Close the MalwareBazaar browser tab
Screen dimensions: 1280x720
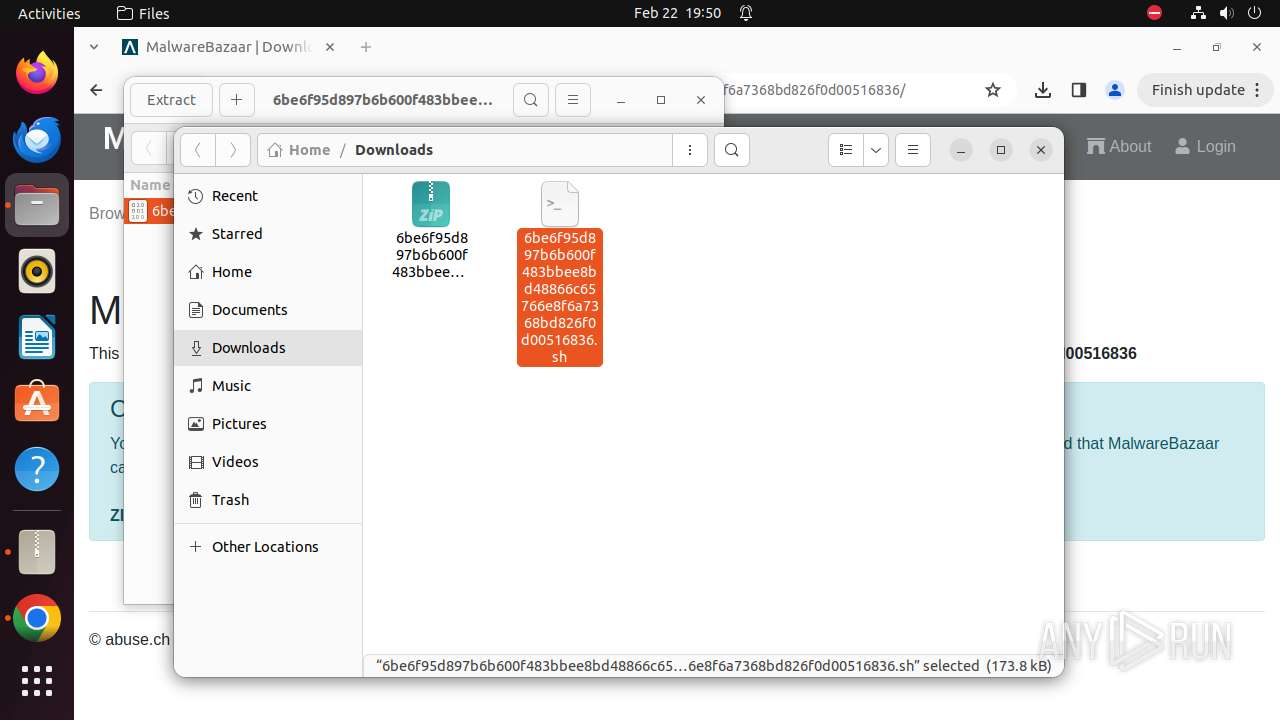330,47
